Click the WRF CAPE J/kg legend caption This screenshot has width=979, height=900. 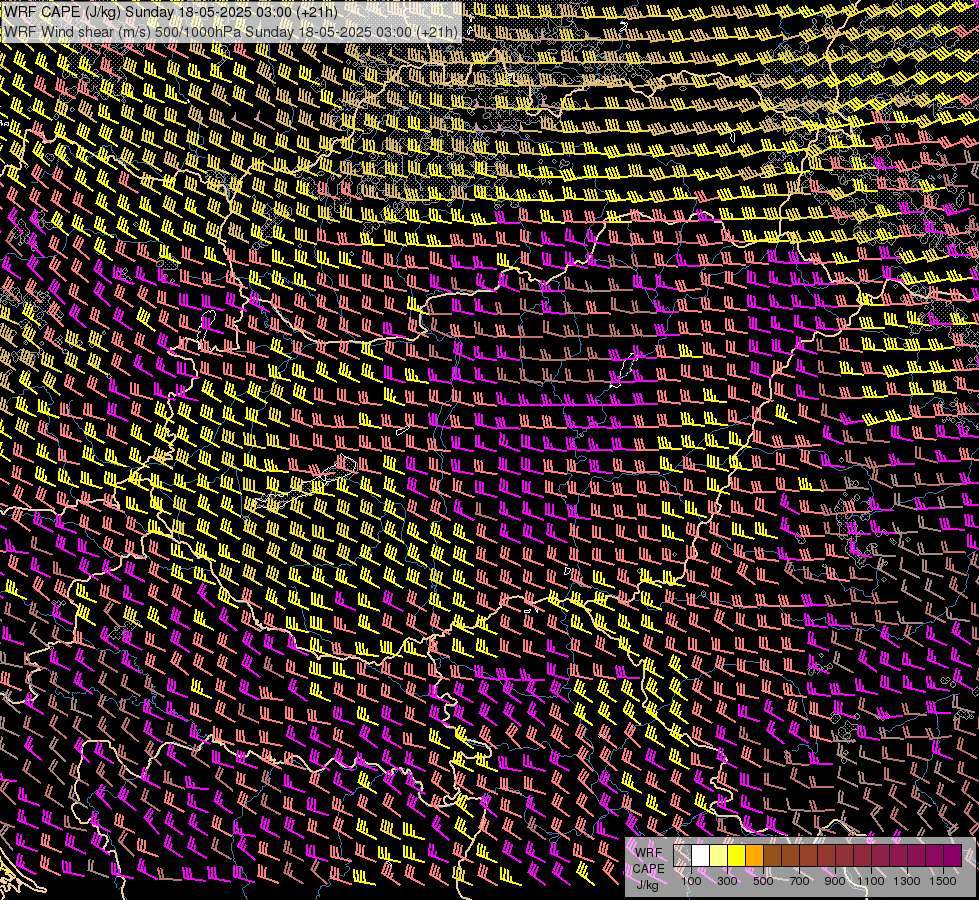649,869
